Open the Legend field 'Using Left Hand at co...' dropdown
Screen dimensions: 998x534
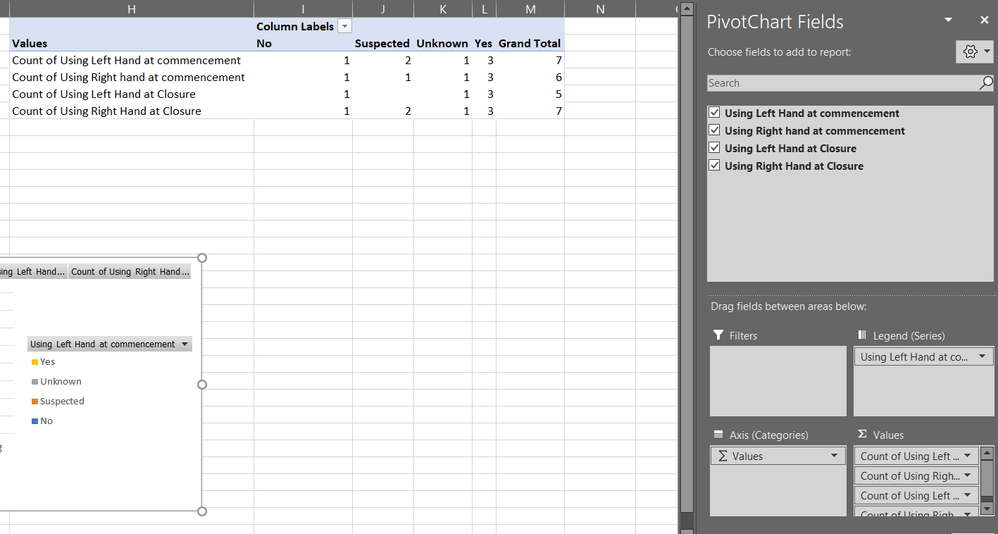pos(981,357)
